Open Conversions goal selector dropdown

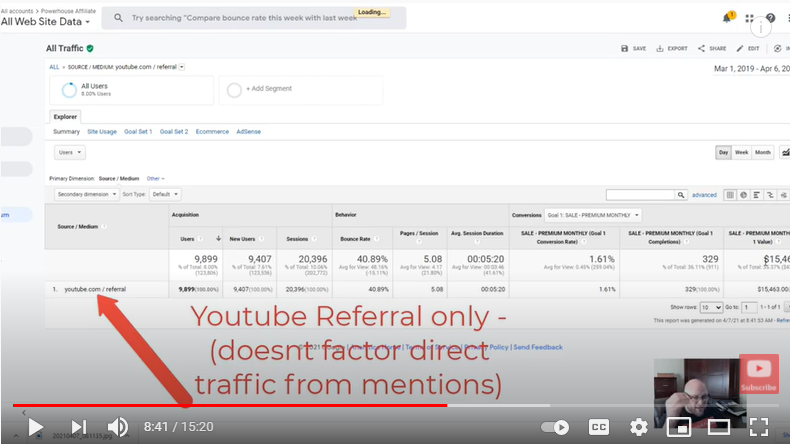[592, 215]
